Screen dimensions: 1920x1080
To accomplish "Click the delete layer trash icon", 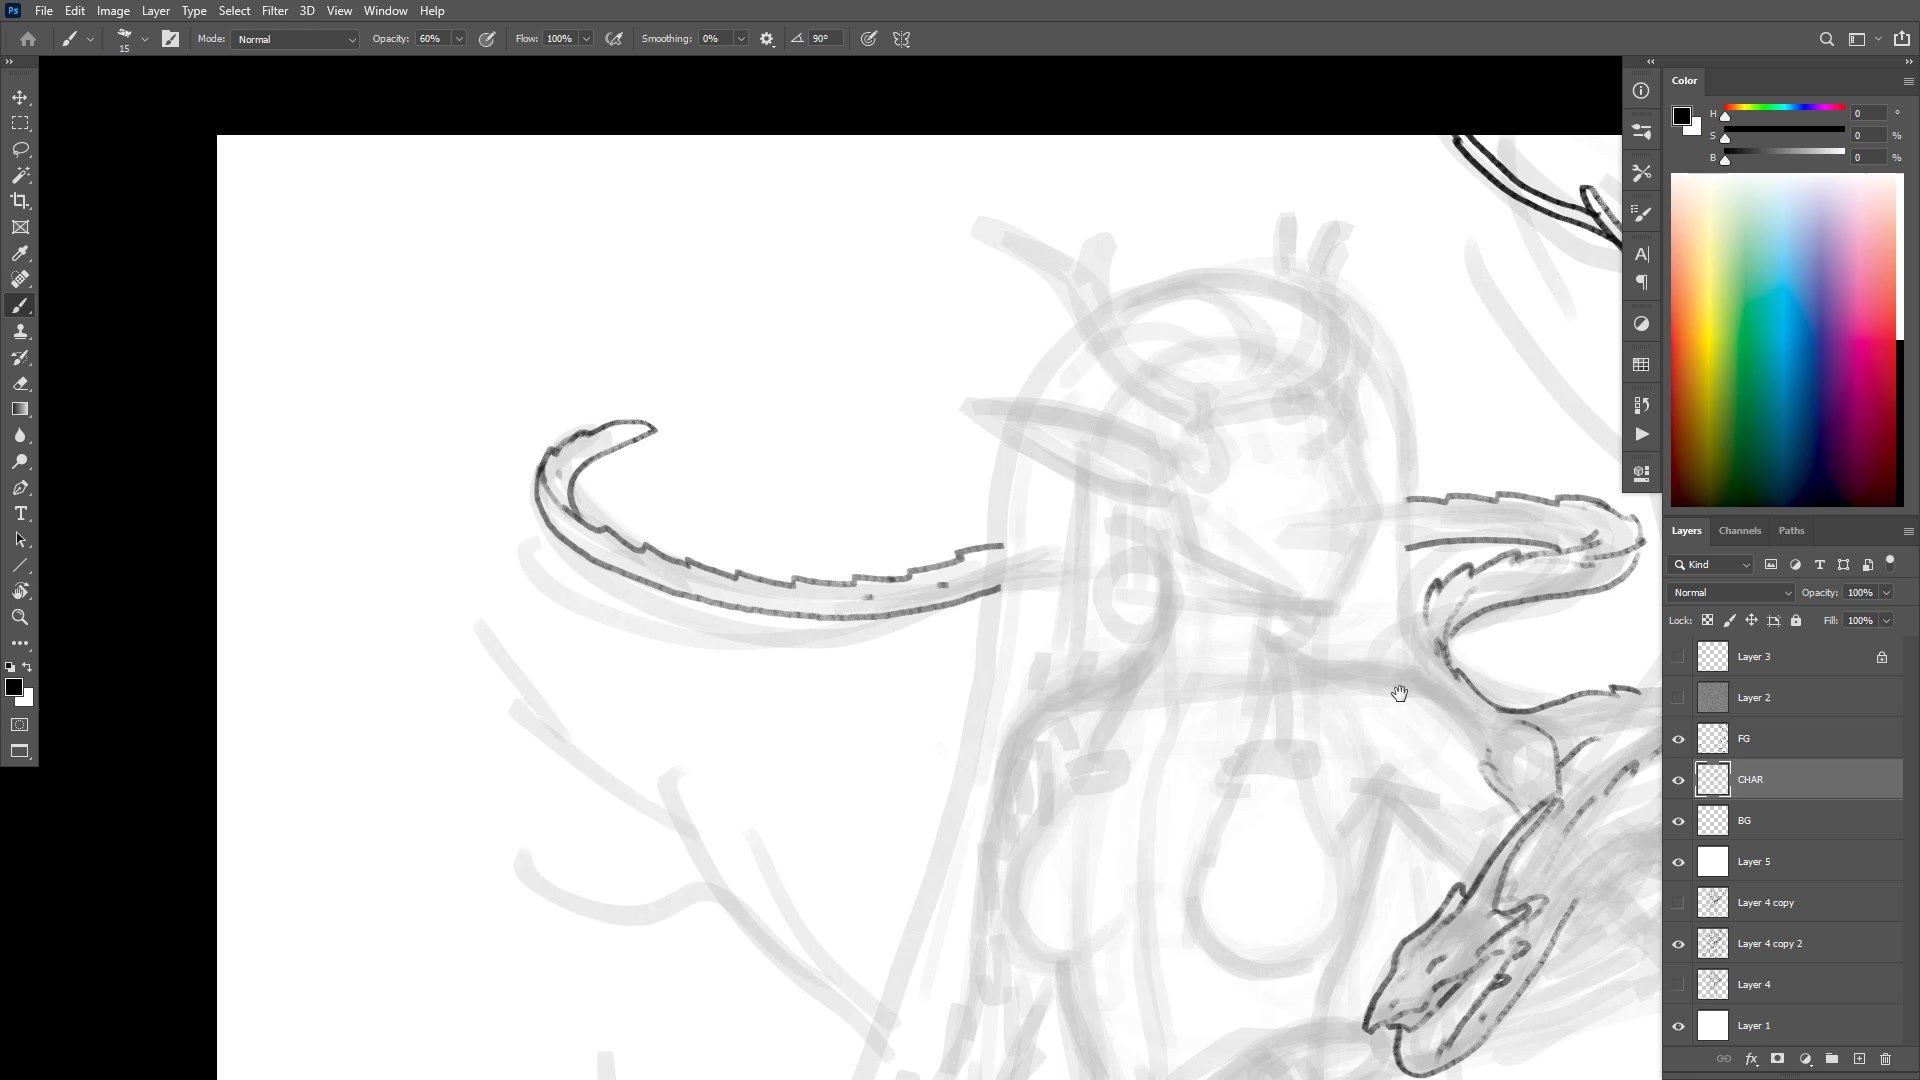I will 1885,1059.
